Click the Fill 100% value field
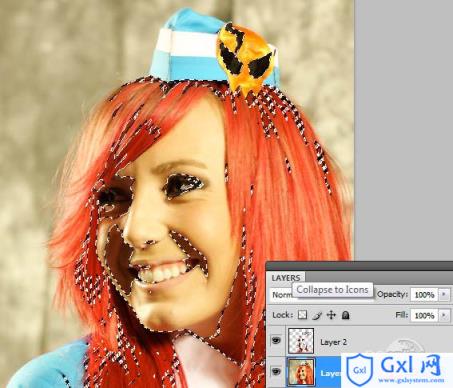The width and height of the screenshot is (453, 388). [x=425, y=315]
